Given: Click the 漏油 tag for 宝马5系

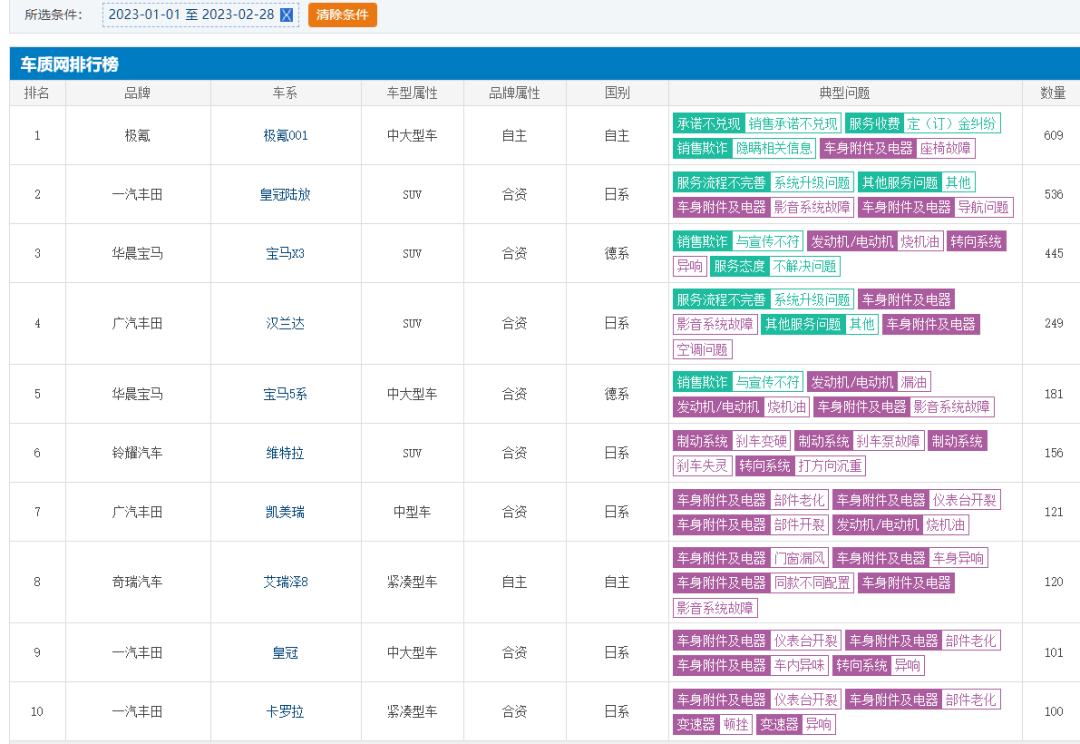Looking at the screenshot, I should (913, 382).
